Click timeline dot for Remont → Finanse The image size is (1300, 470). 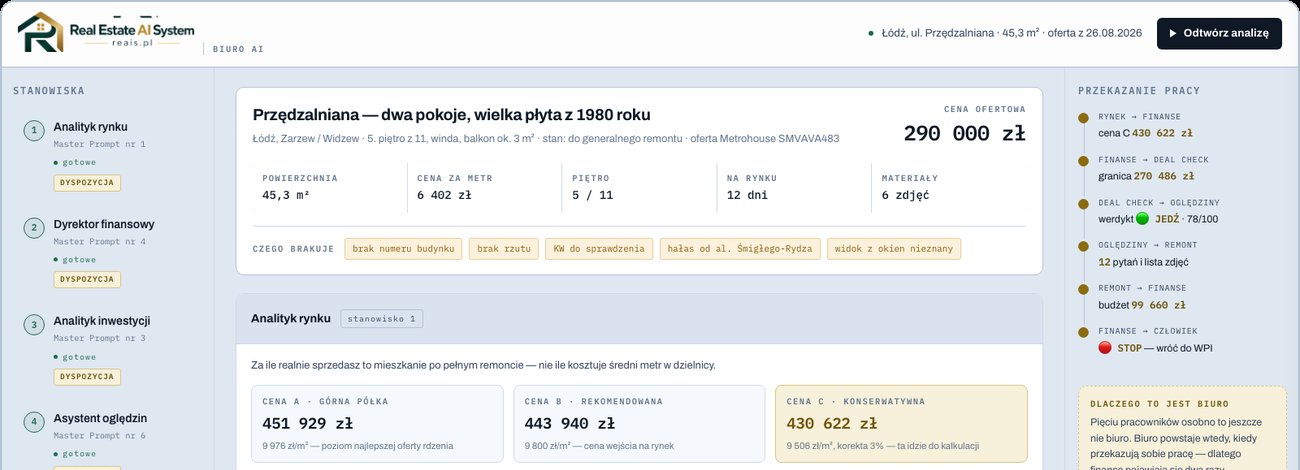point(1083,289)
